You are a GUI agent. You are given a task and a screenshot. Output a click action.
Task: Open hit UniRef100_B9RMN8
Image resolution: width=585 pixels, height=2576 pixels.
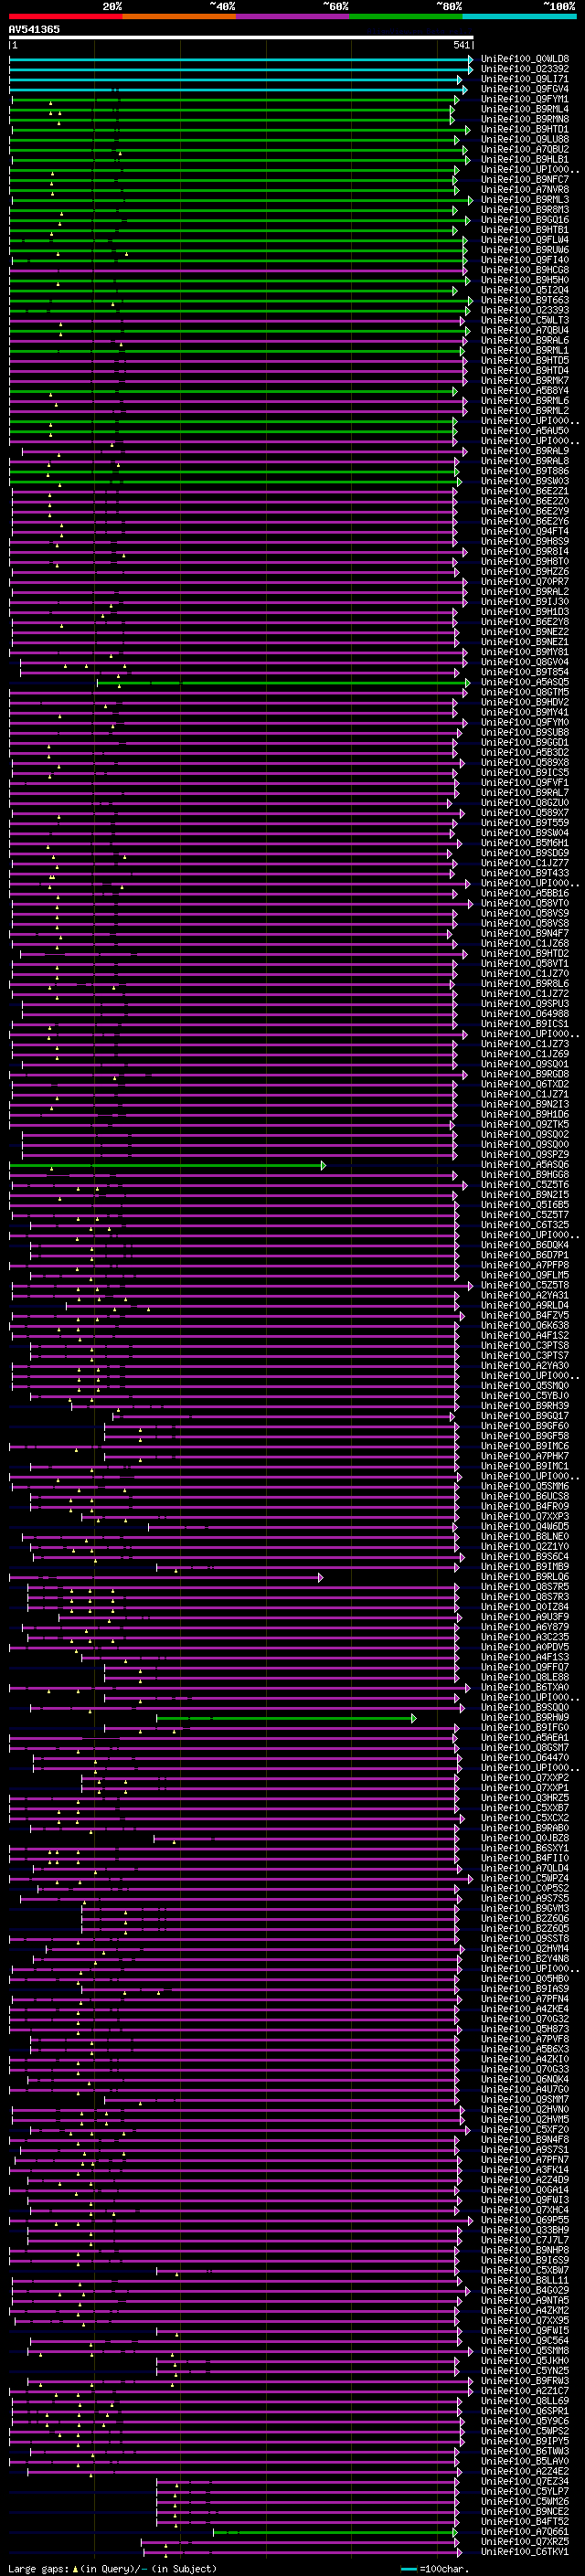524,119
